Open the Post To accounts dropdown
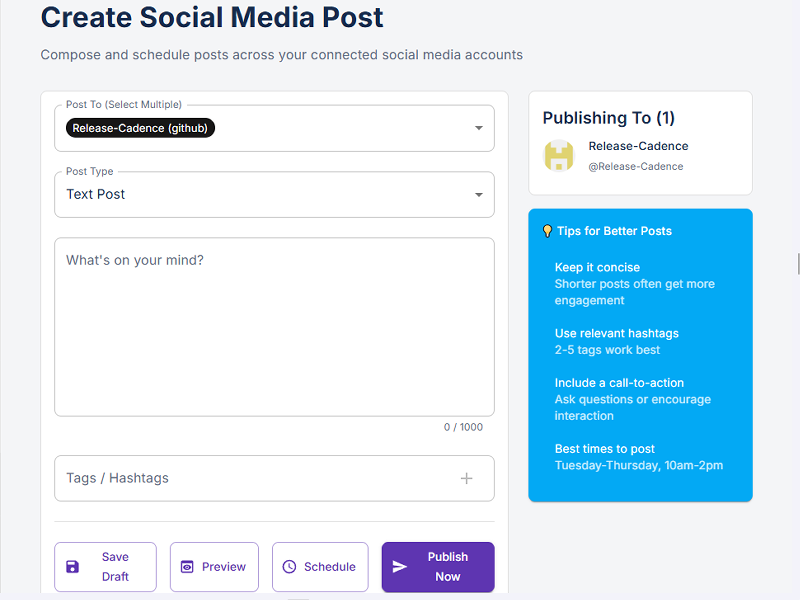Viewport: 800px width, 600px height. pyautogui.click(x=478, y=128)
